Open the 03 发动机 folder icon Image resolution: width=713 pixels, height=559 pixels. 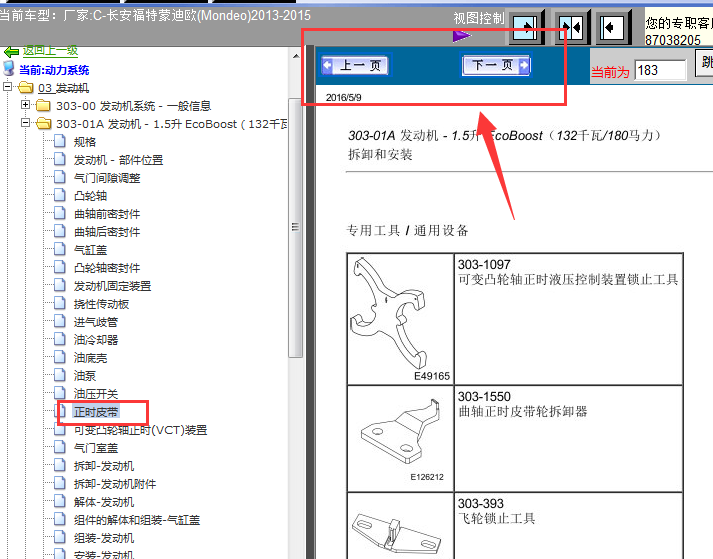point(26,87)
